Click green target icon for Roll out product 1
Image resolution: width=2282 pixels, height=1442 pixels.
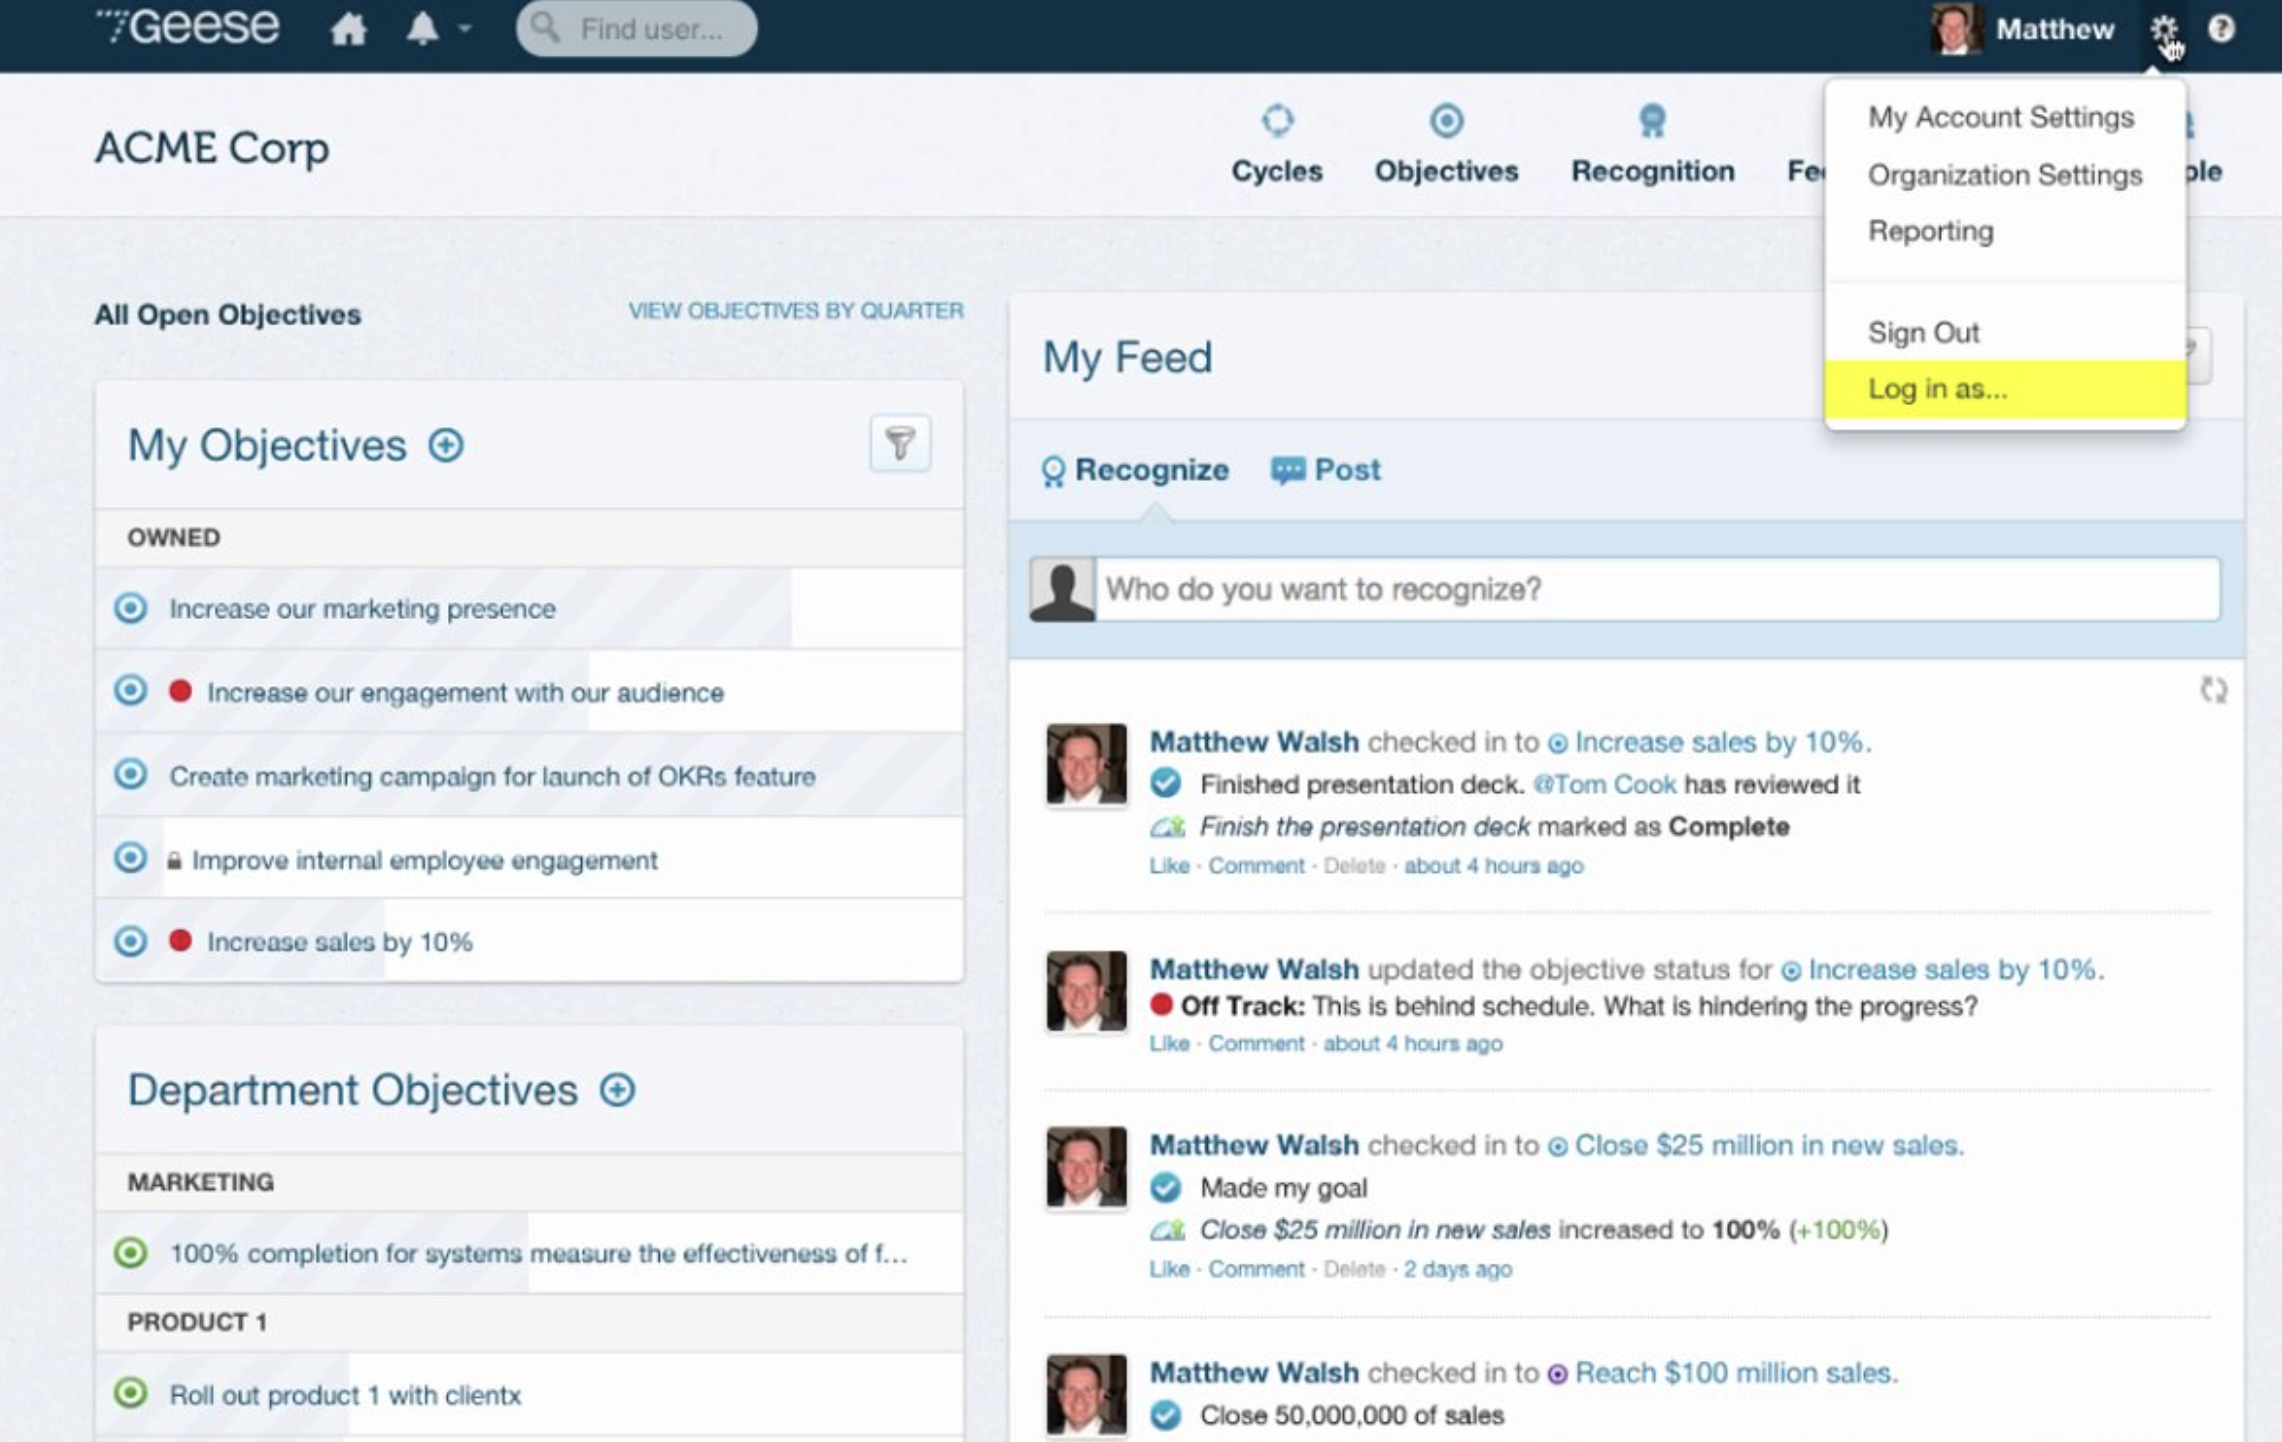130,1393
